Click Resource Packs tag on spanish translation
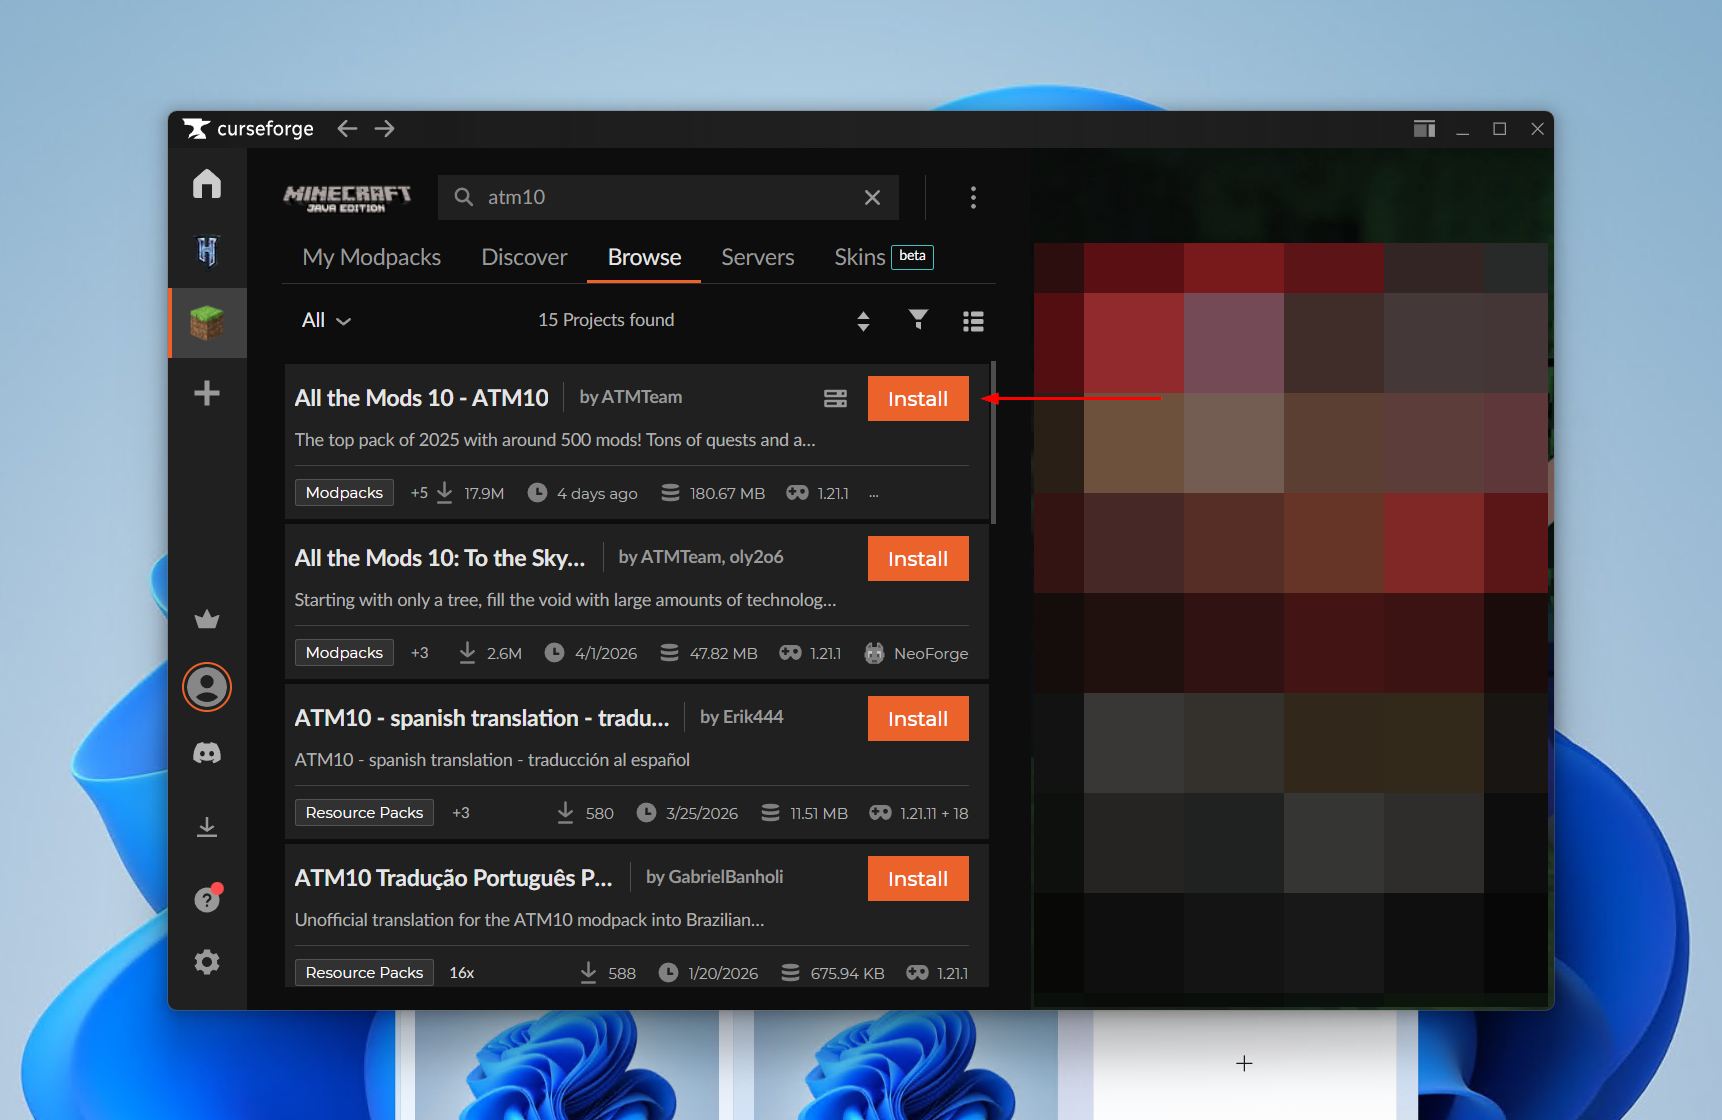The height and width of the screenshot is (1120, 1722). pyautogui.click(x=364, y=813)
